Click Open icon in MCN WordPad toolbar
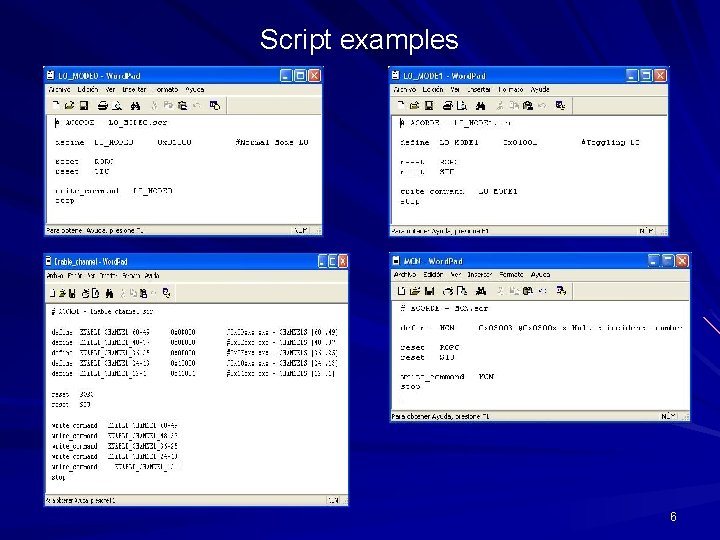720x540 pixels. [x=415, y=291]
